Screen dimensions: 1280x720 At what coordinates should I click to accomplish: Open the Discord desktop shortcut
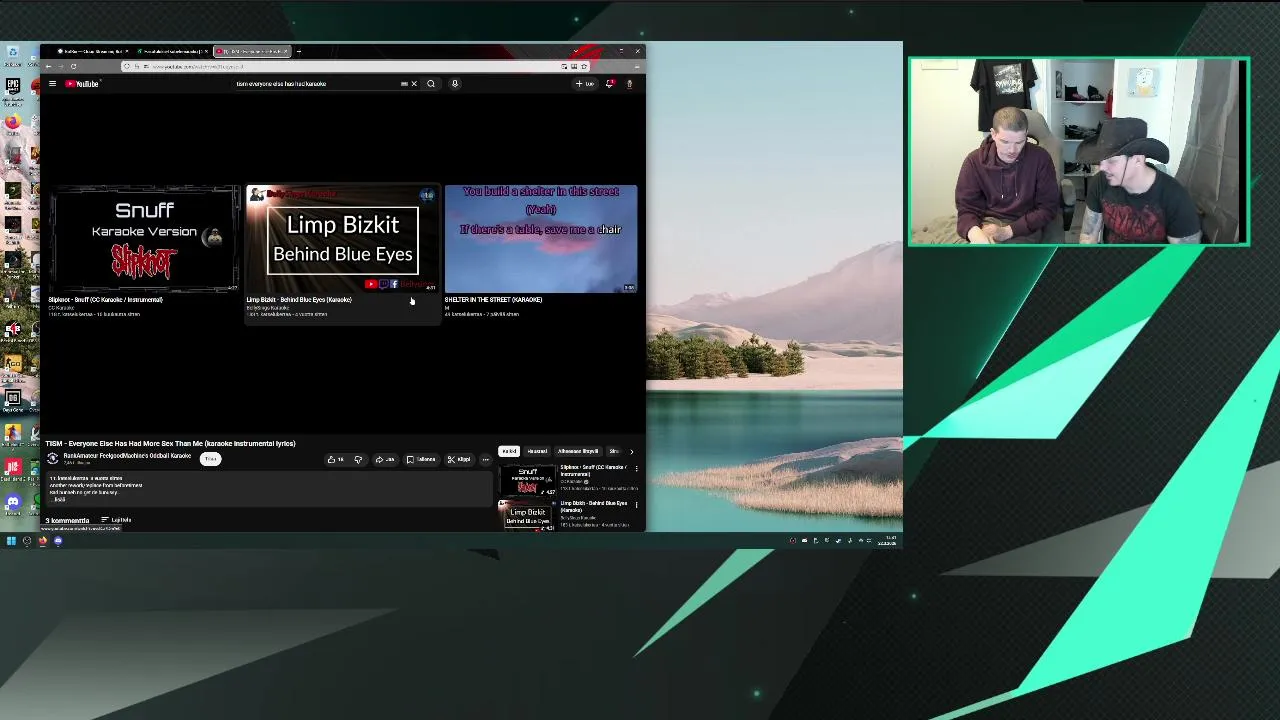[12, 502]
